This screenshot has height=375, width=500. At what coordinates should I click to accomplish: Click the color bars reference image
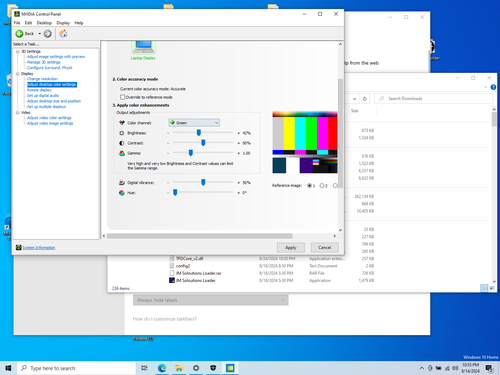point(305,143)
